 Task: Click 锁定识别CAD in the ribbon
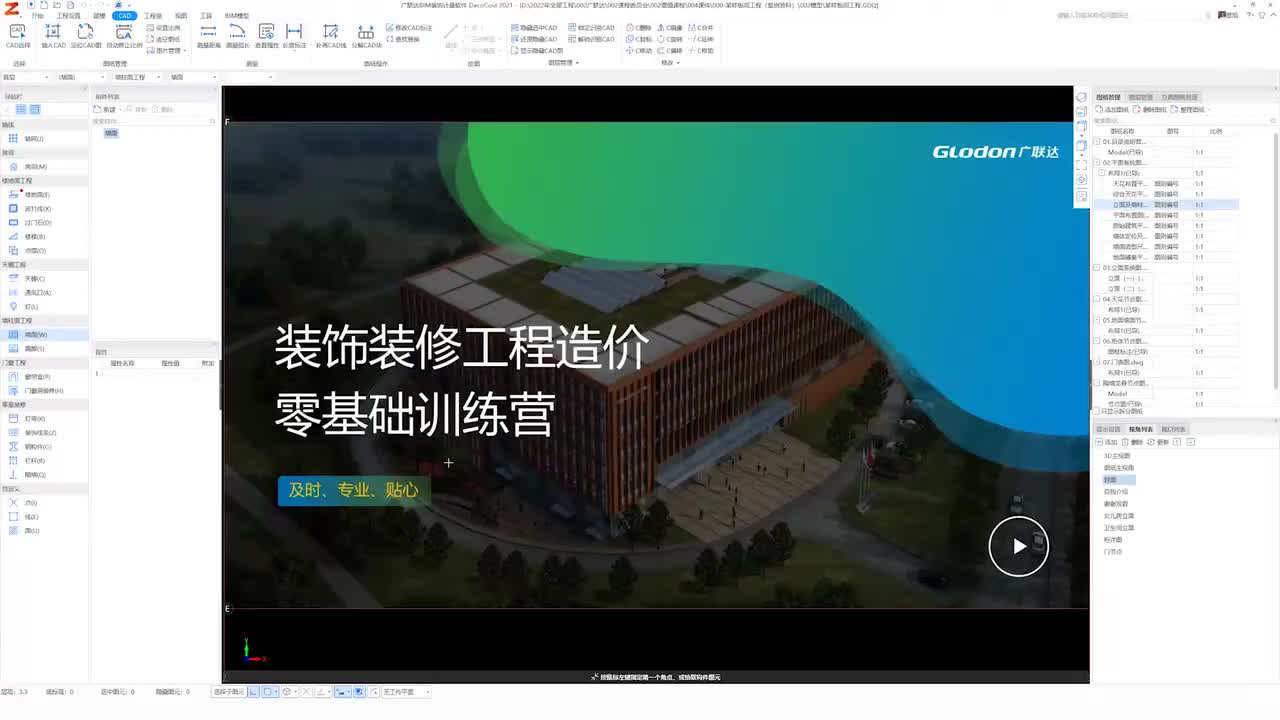pos(593,28)
